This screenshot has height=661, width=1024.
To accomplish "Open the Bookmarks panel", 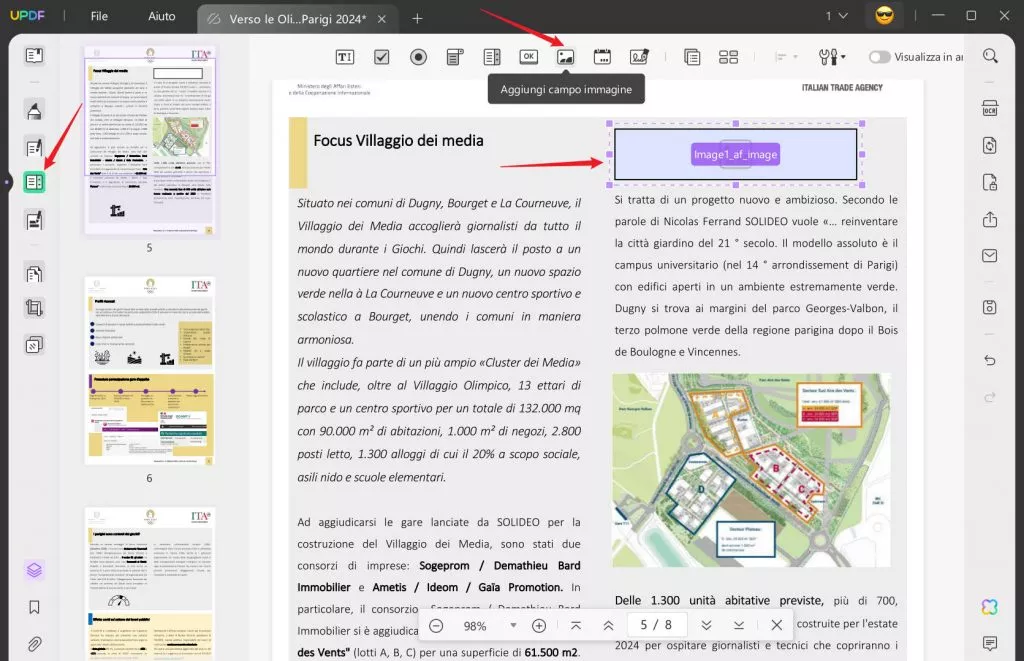I will point(34,607).
